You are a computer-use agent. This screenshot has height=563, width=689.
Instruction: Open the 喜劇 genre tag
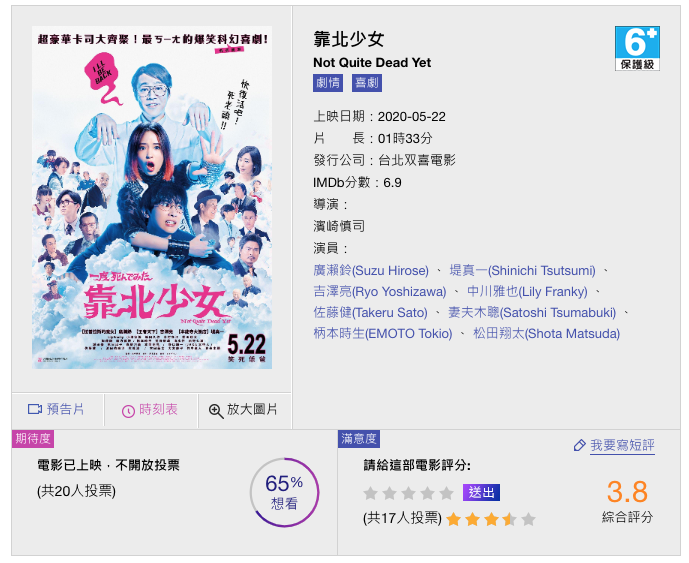367,83
